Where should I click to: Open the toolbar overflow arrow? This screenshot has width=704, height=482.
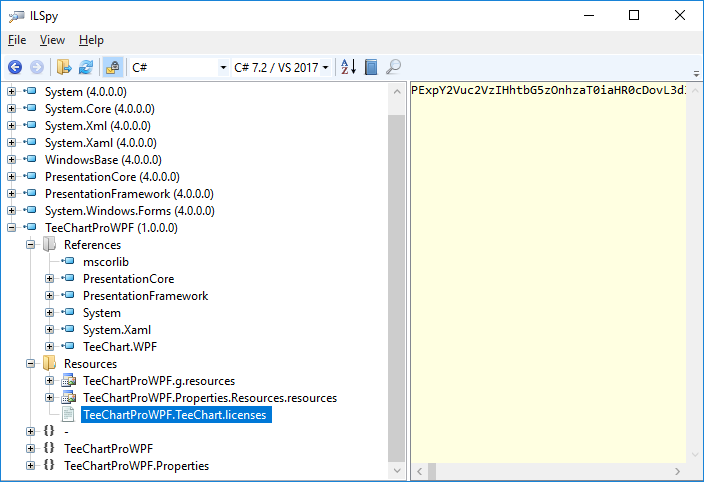tap(696, 74)
